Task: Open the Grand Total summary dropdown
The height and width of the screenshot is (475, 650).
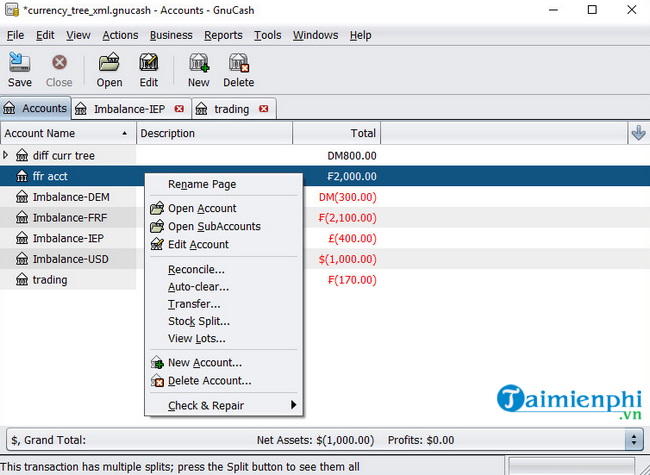Action: (x=634, y=440)
